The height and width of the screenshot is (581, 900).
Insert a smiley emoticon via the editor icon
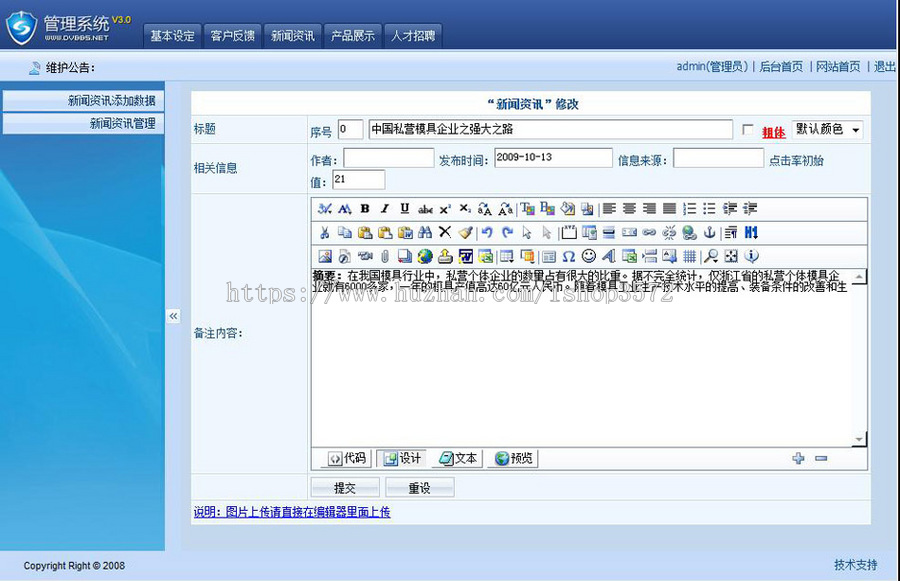[x=589, y=254]
